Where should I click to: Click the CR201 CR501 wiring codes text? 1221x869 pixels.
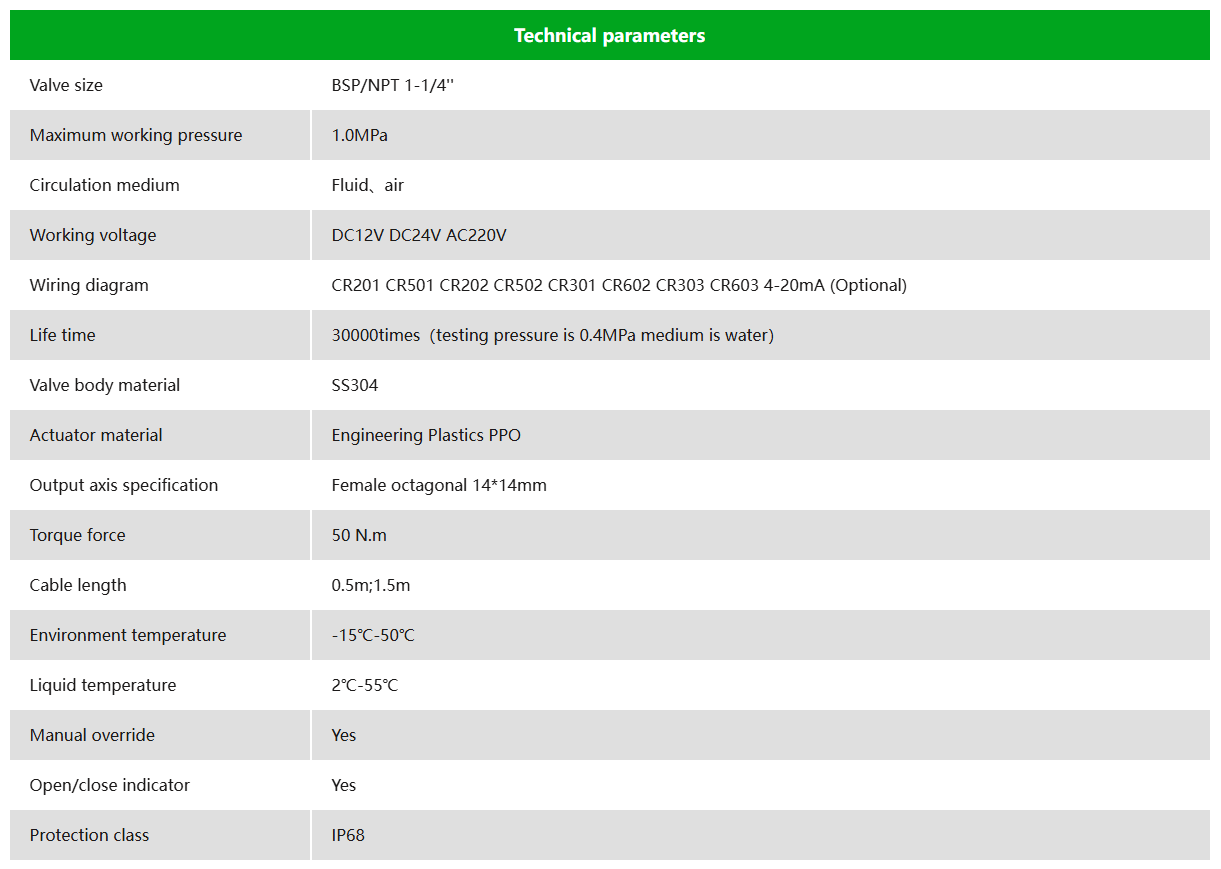619,285
